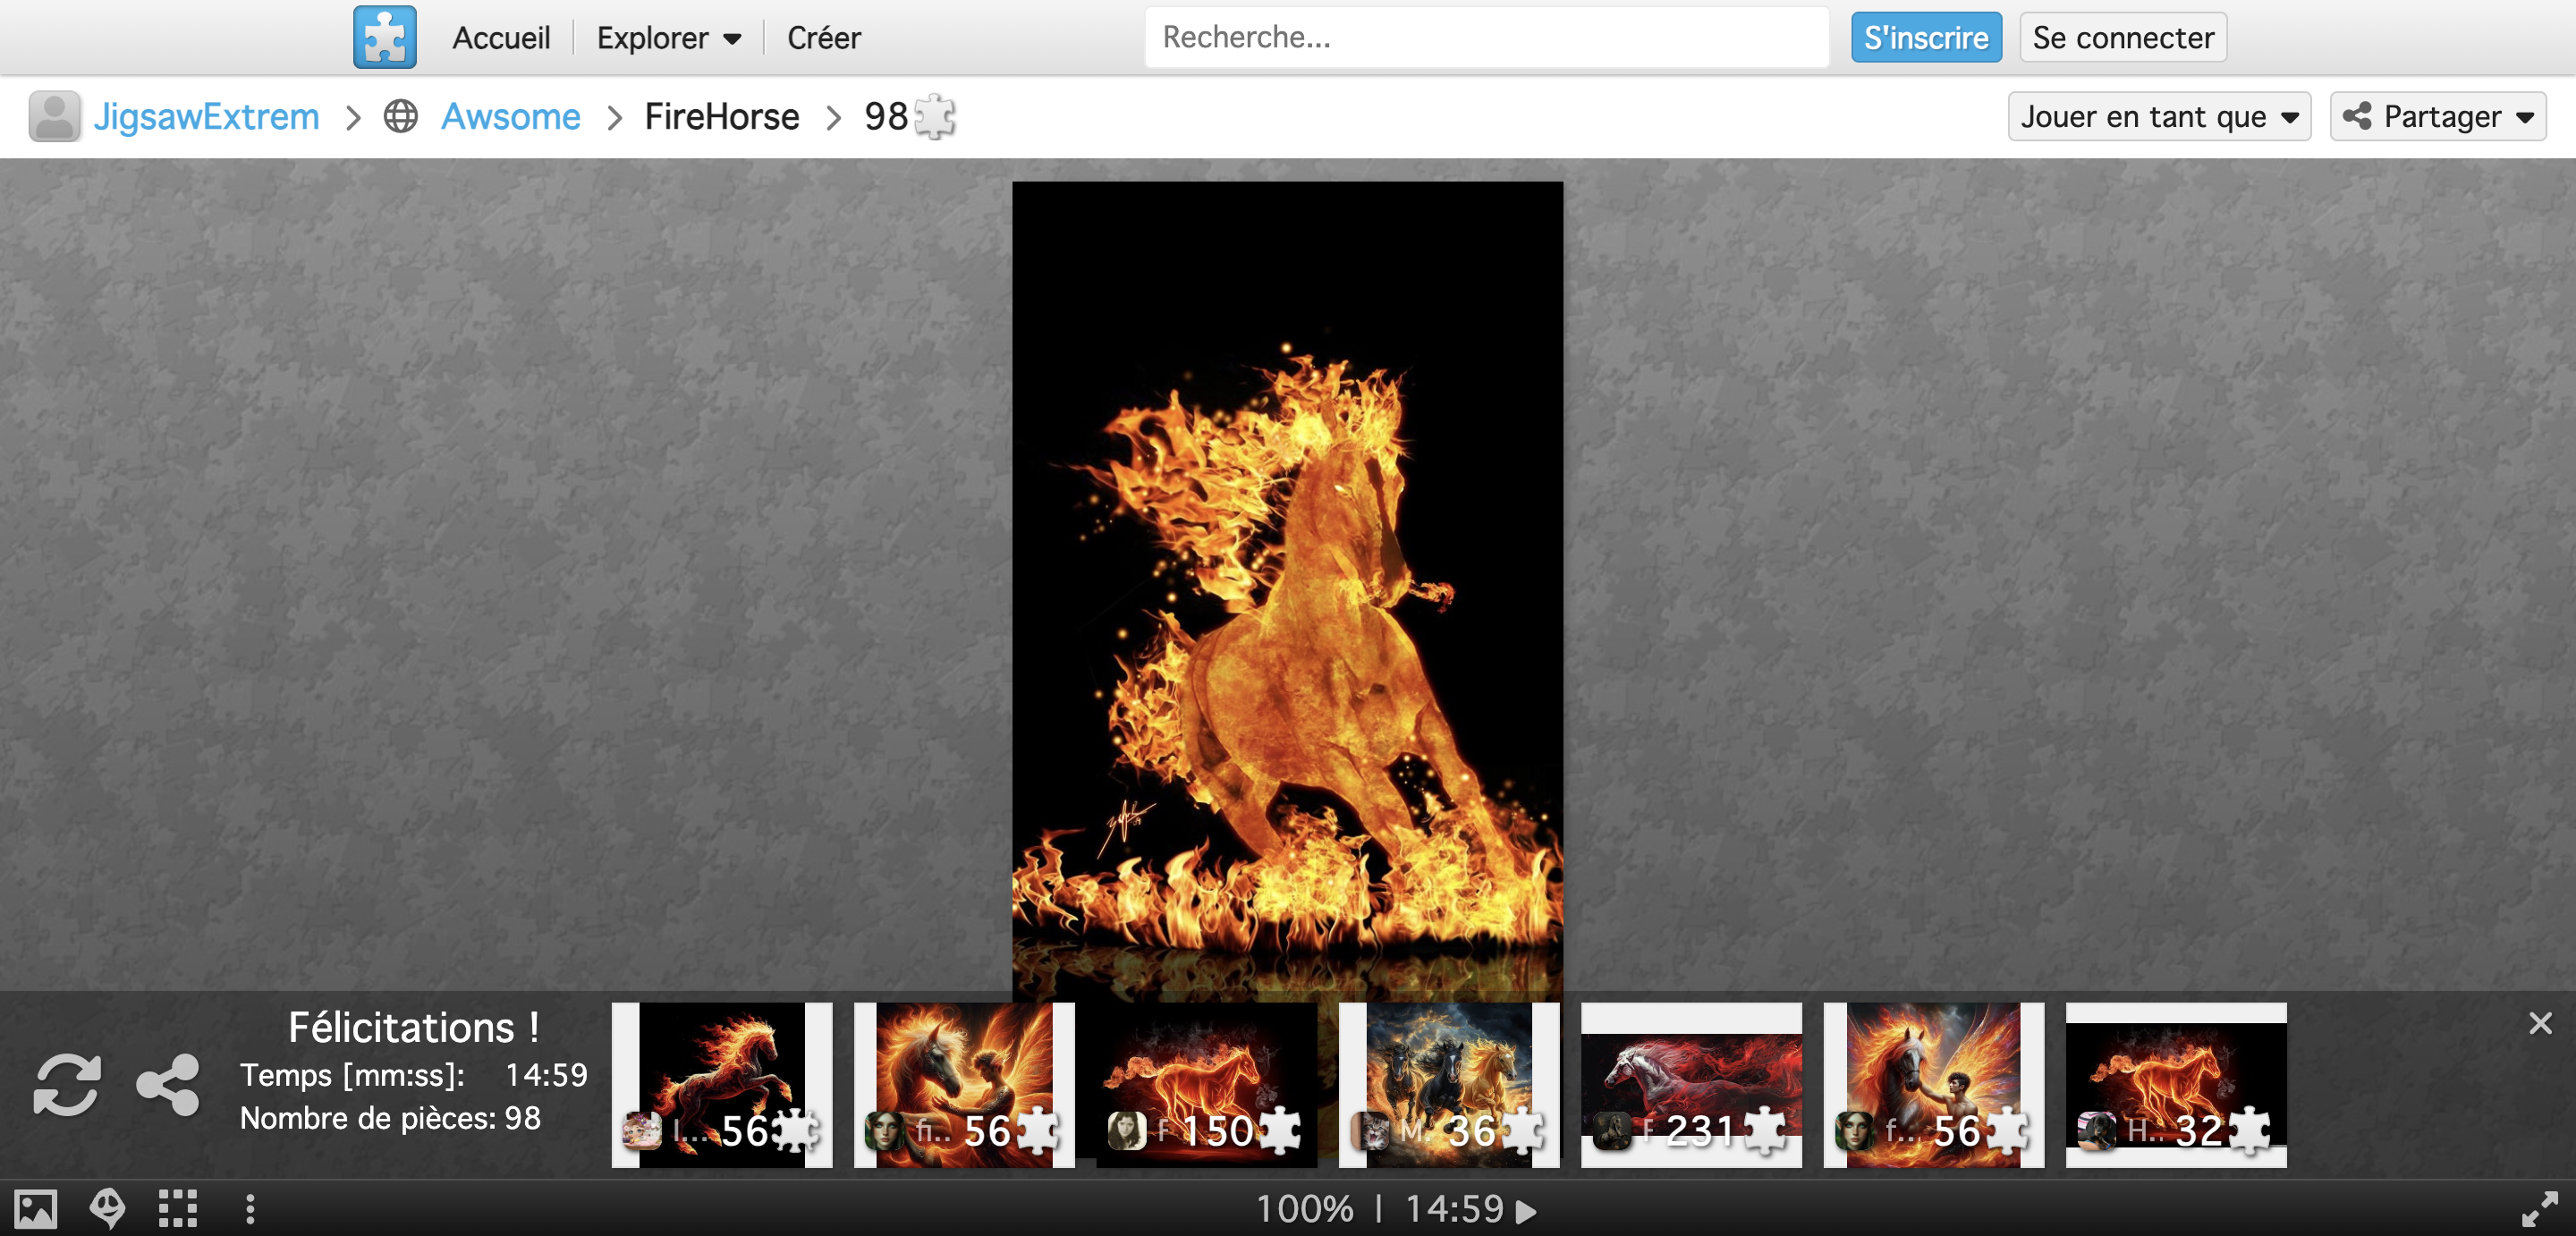Click the arrange pieces grid icon
The height and width of the screenshot is (1236, 2576).
178,1208
